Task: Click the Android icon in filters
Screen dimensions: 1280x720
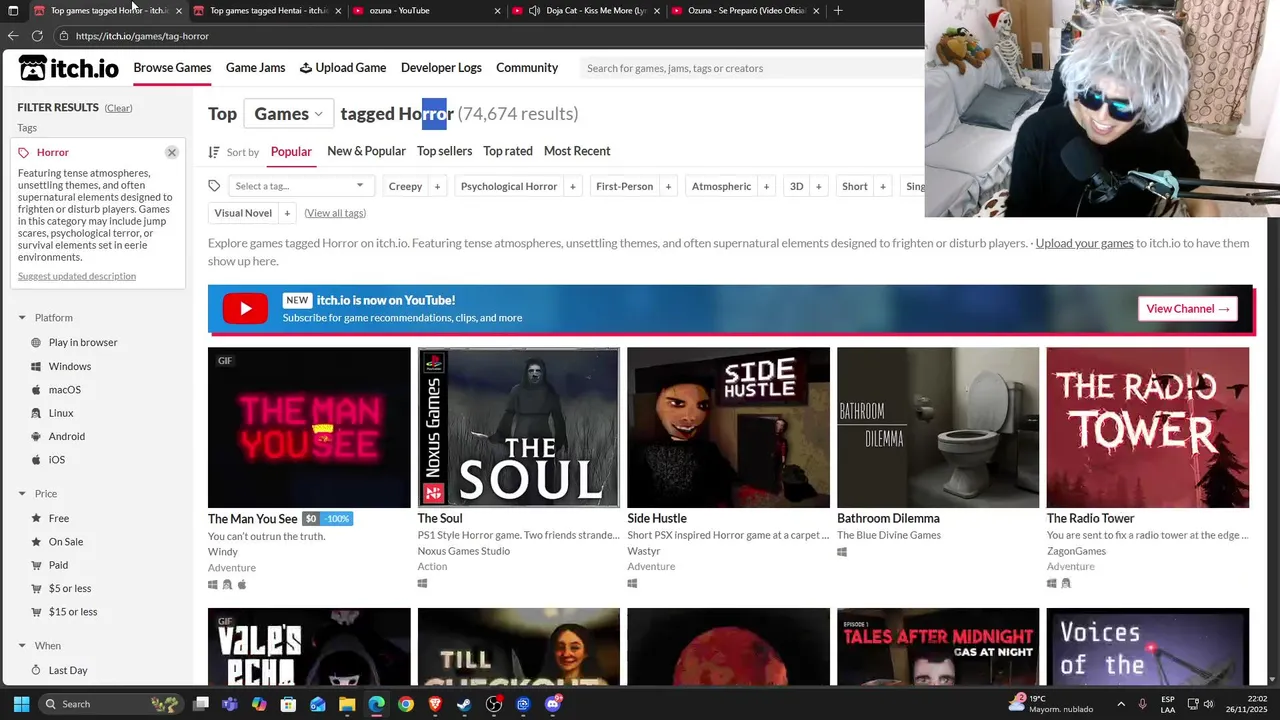Action: (x=36, y=437)
